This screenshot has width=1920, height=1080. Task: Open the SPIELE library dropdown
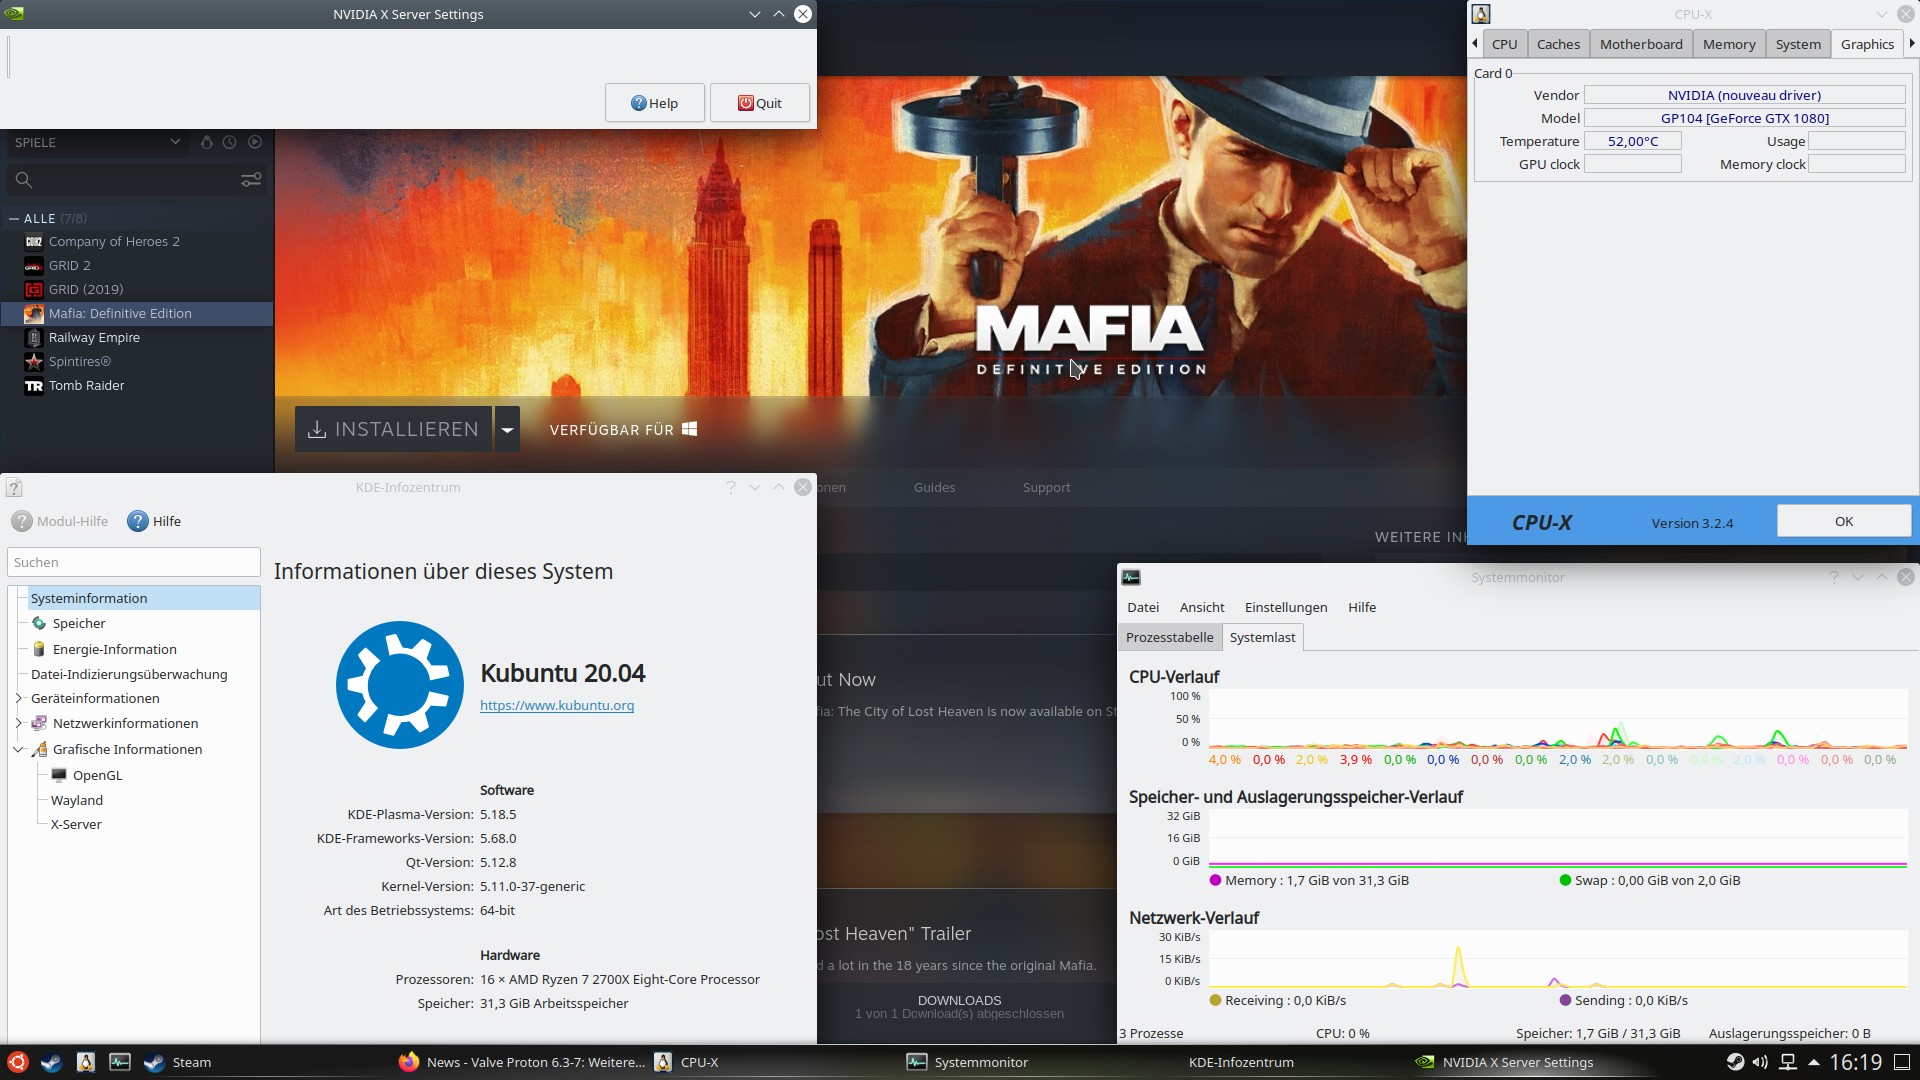[175, 142]
